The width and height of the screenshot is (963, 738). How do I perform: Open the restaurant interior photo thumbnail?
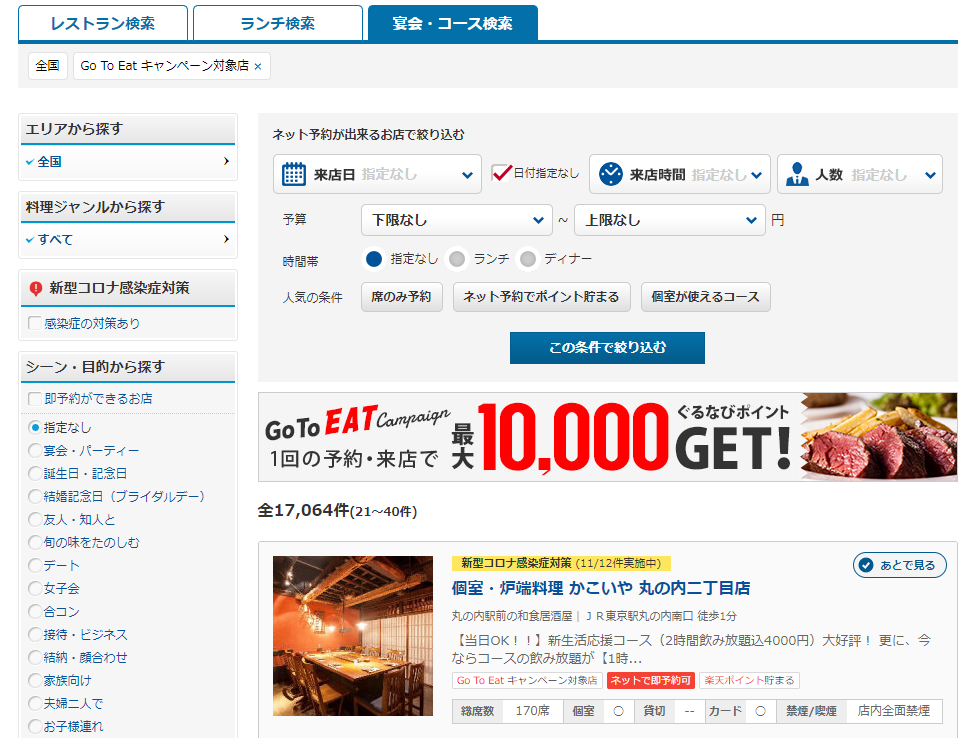pos(353,636)
